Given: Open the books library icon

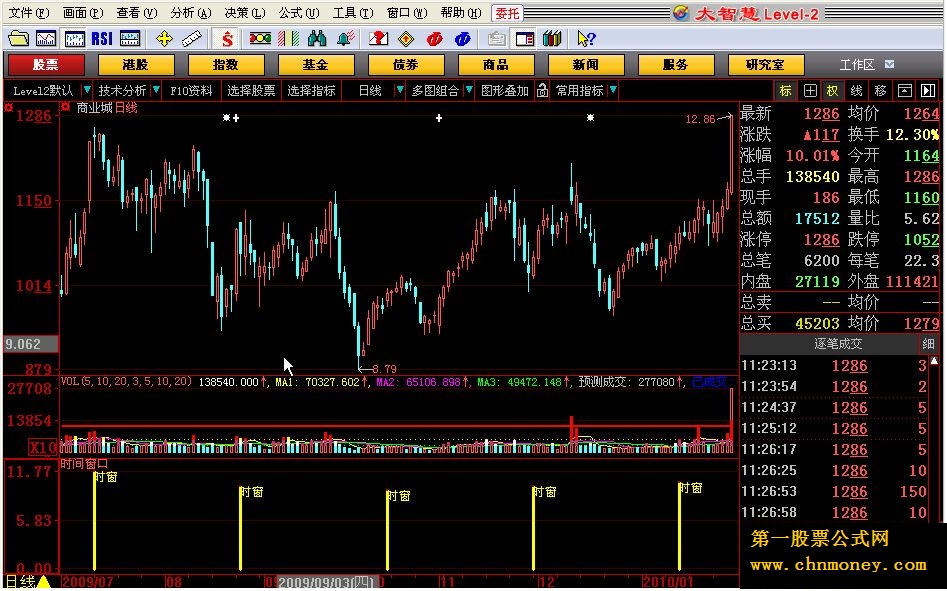Looking at the screenshot, I should tap(552, 39).
